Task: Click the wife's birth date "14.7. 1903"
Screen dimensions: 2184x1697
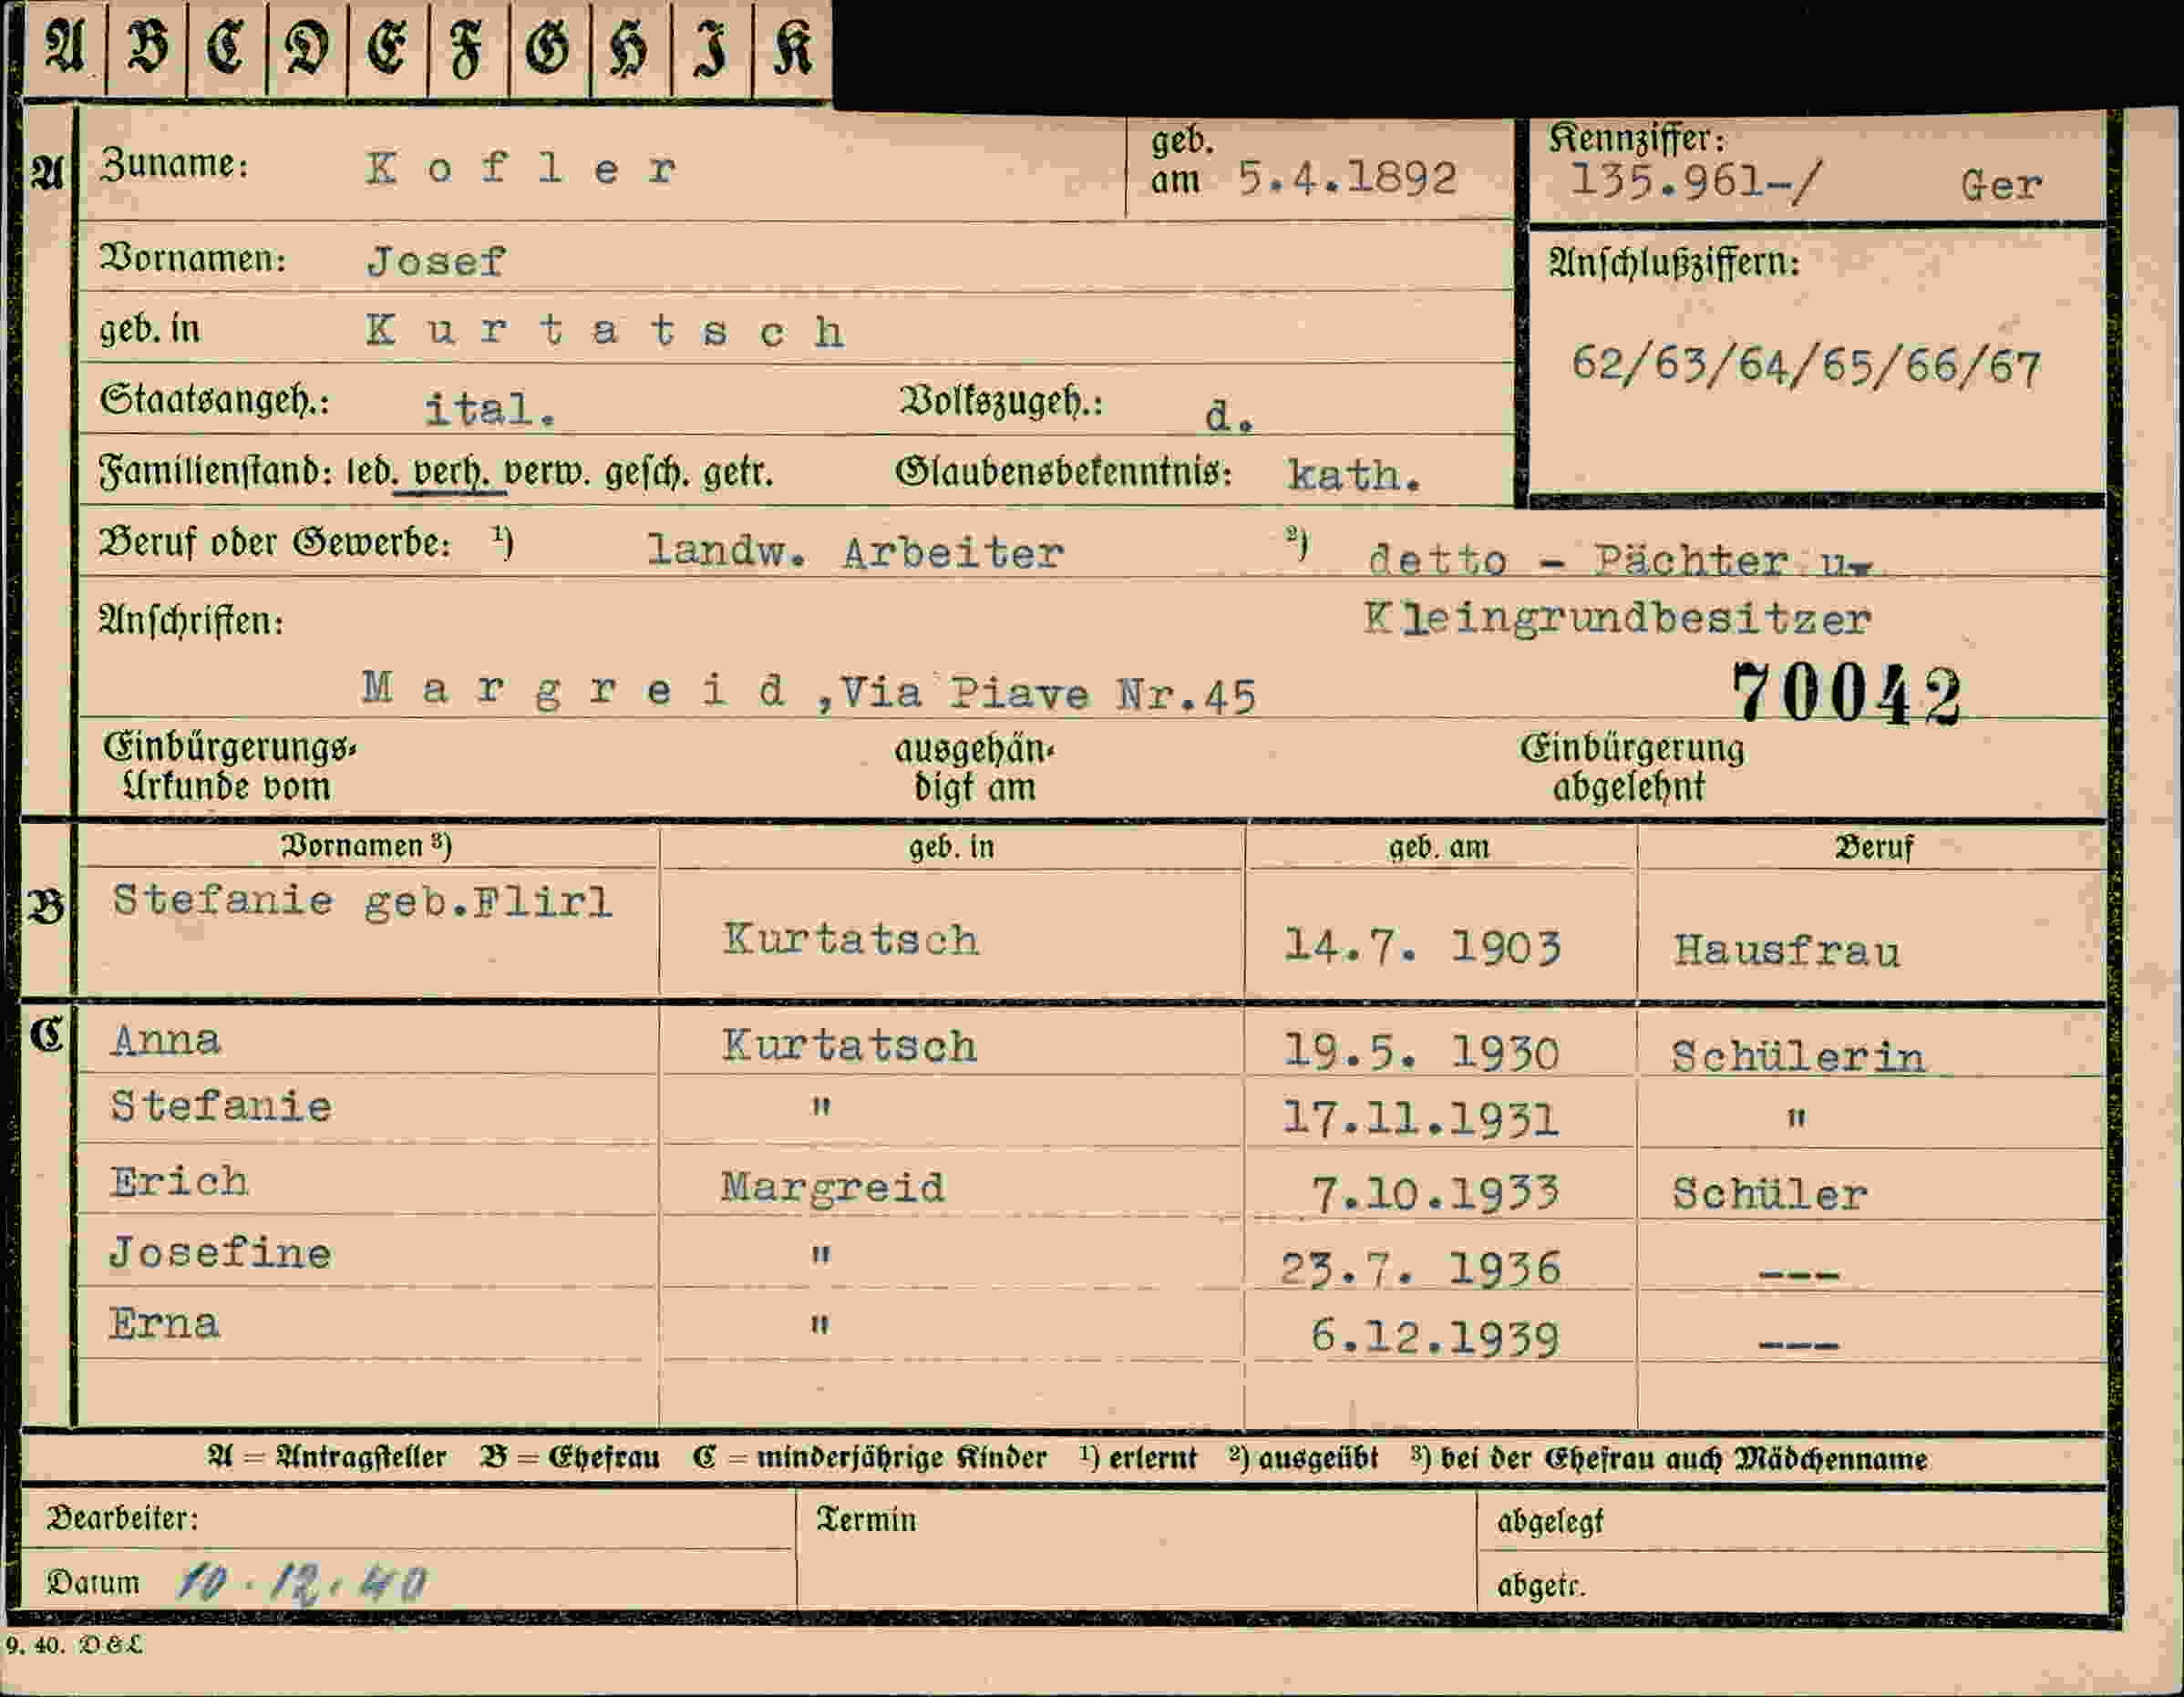Action: 1422,946
